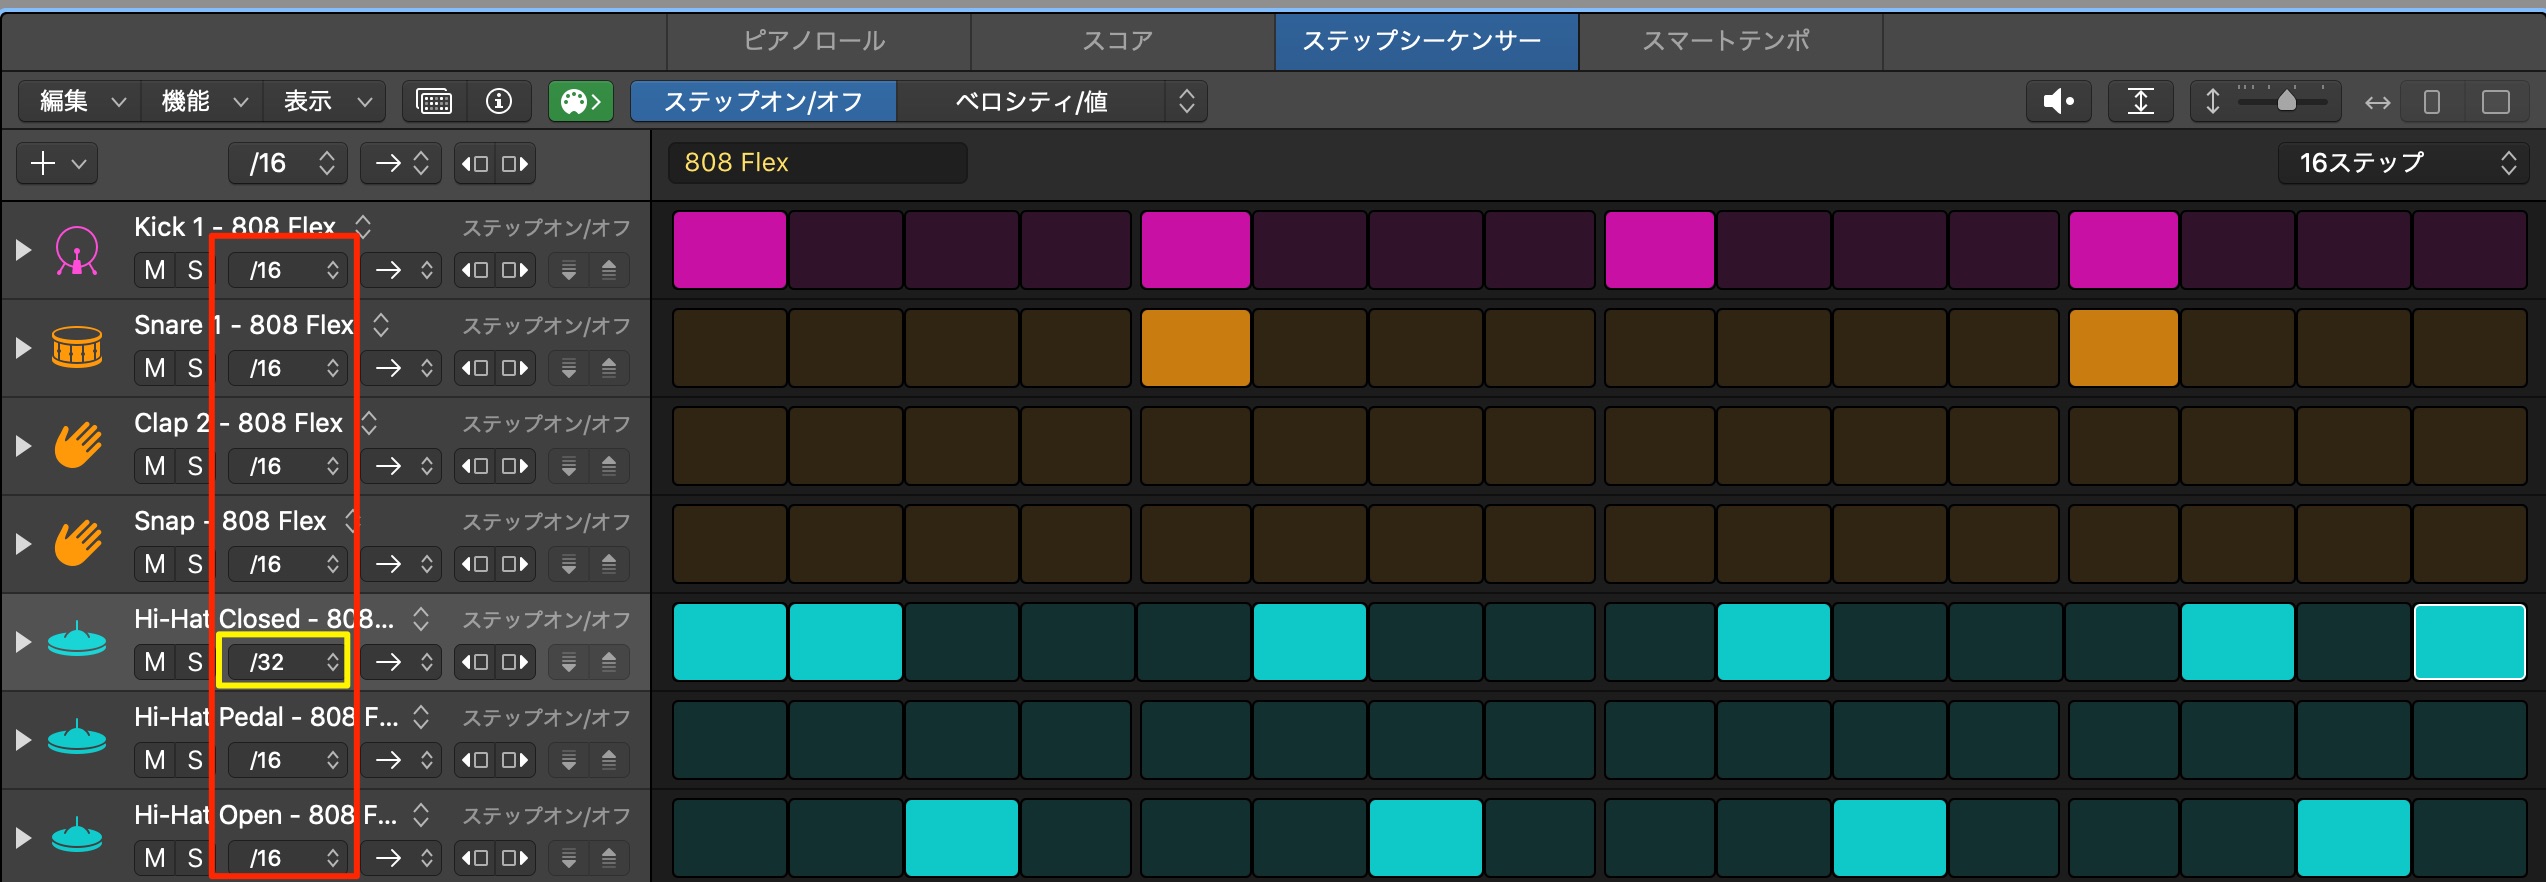Open the Kick 1 sound assignment popup

click(x=363, y=227)
